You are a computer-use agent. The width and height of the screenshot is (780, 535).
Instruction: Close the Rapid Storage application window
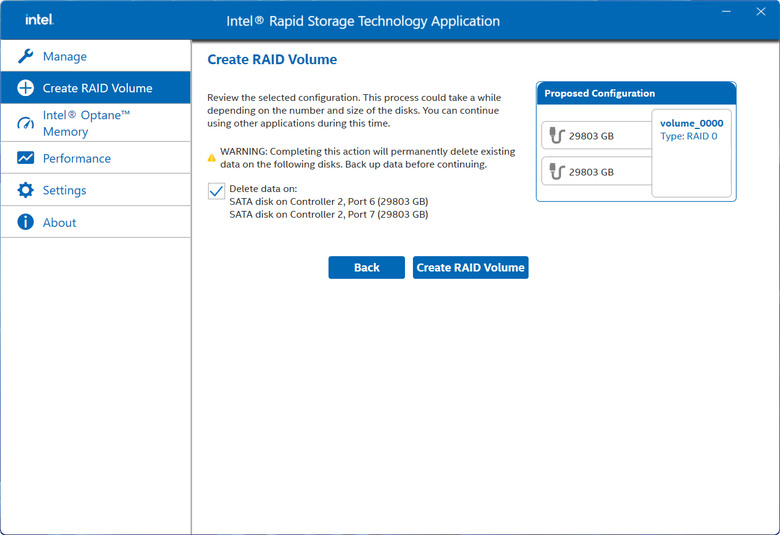tap(761, 11)
